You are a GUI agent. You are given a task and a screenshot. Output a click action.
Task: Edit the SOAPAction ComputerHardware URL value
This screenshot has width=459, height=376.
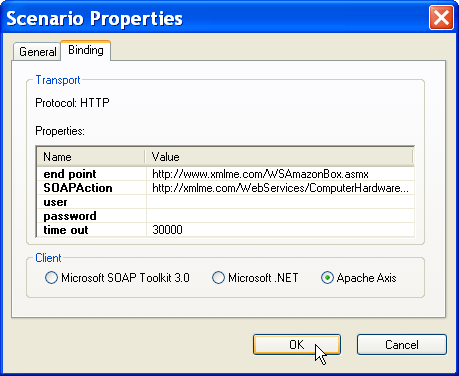pos(280,188)
